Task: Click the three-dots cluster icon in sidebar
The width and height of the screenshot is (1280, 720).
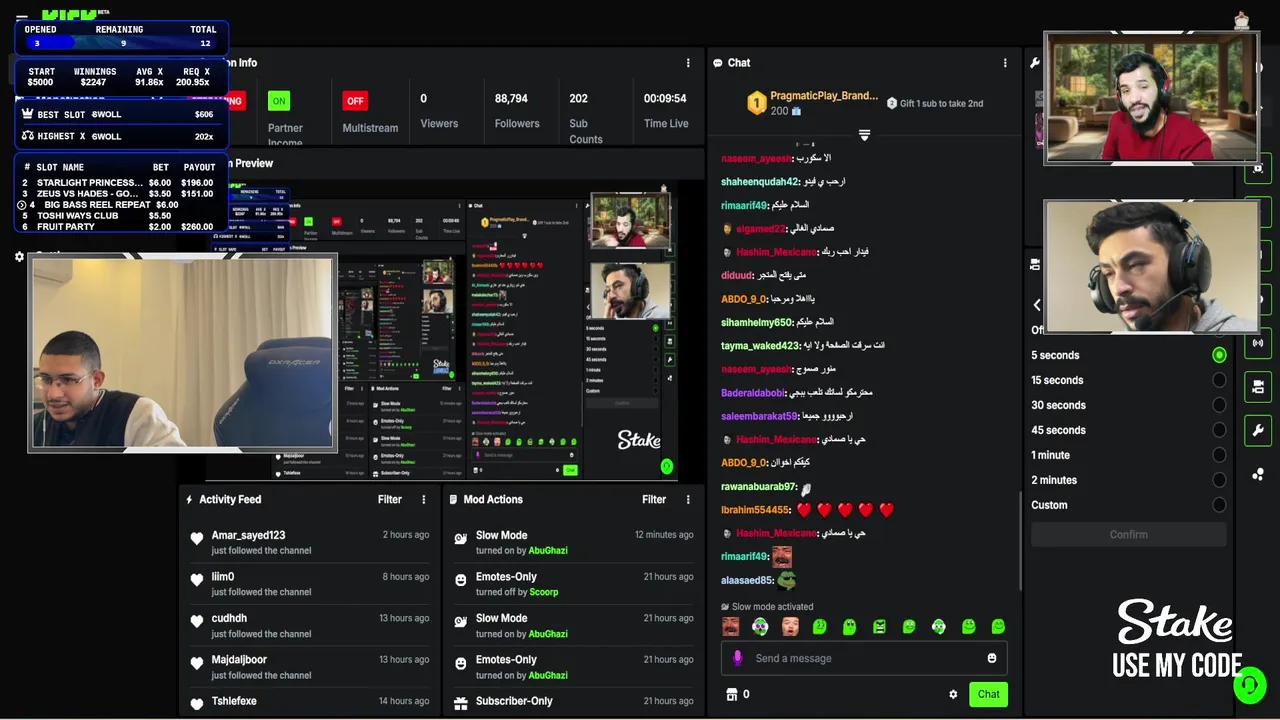Action: [1258, 474]
